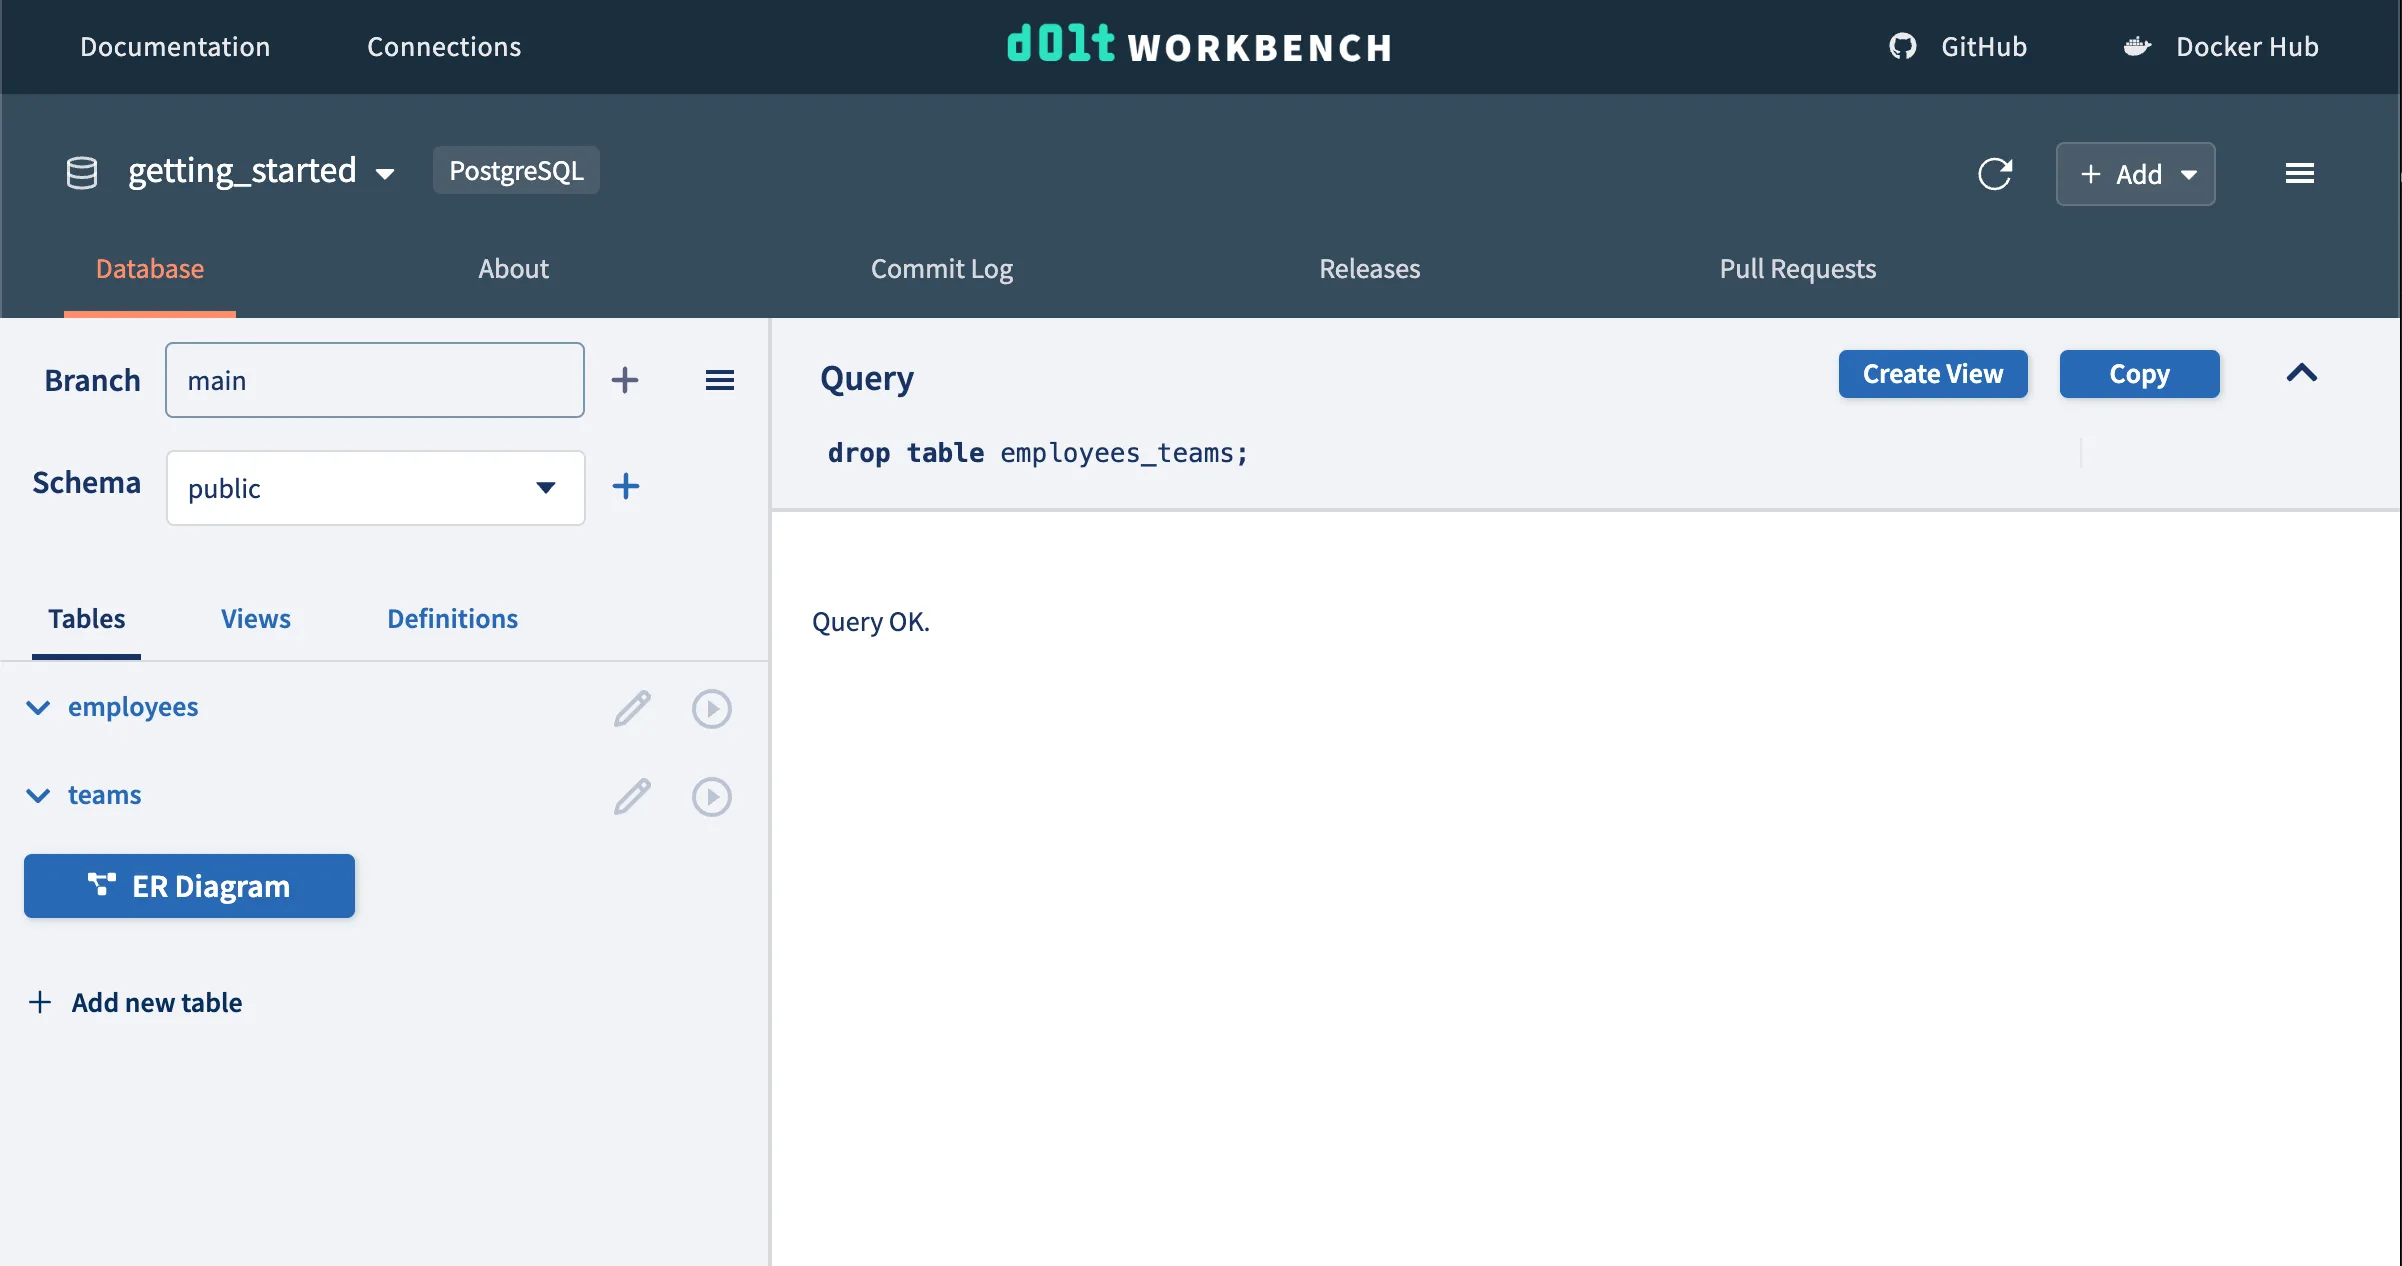Click the pencil edit icon for employees table
Screen dimensions: 2402x1266
point(632,709)
